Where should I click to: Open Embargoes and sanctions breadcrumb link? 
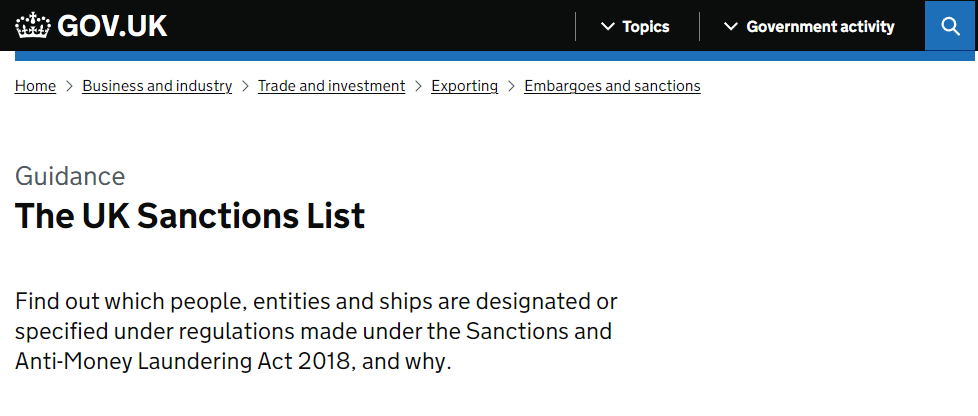tap(612, 86)
